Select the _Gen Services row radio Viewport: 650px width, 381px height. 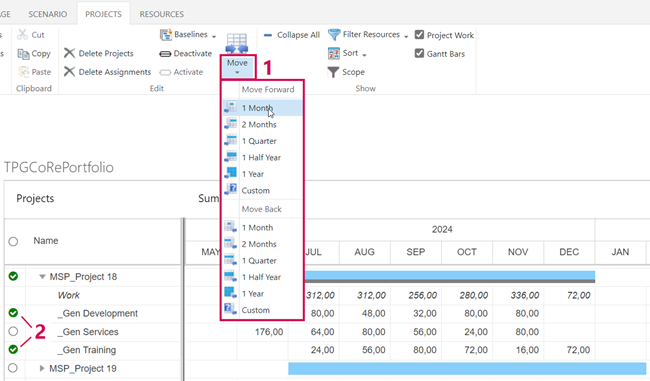point(13,331)
